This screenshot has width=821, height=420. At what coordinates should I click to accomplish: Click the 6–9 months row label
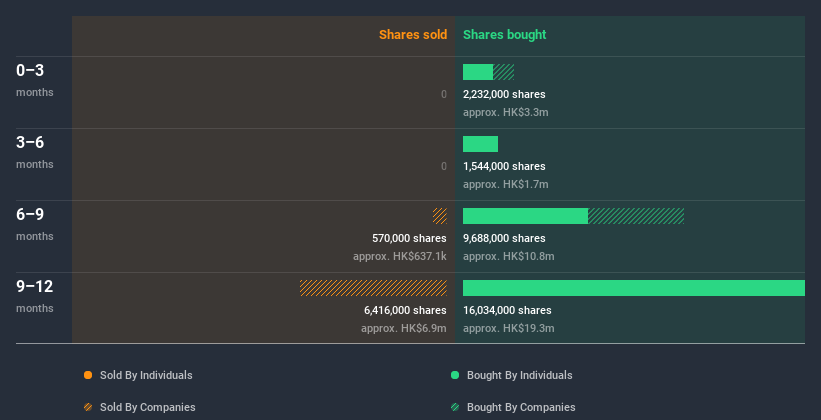coord(35,224)
